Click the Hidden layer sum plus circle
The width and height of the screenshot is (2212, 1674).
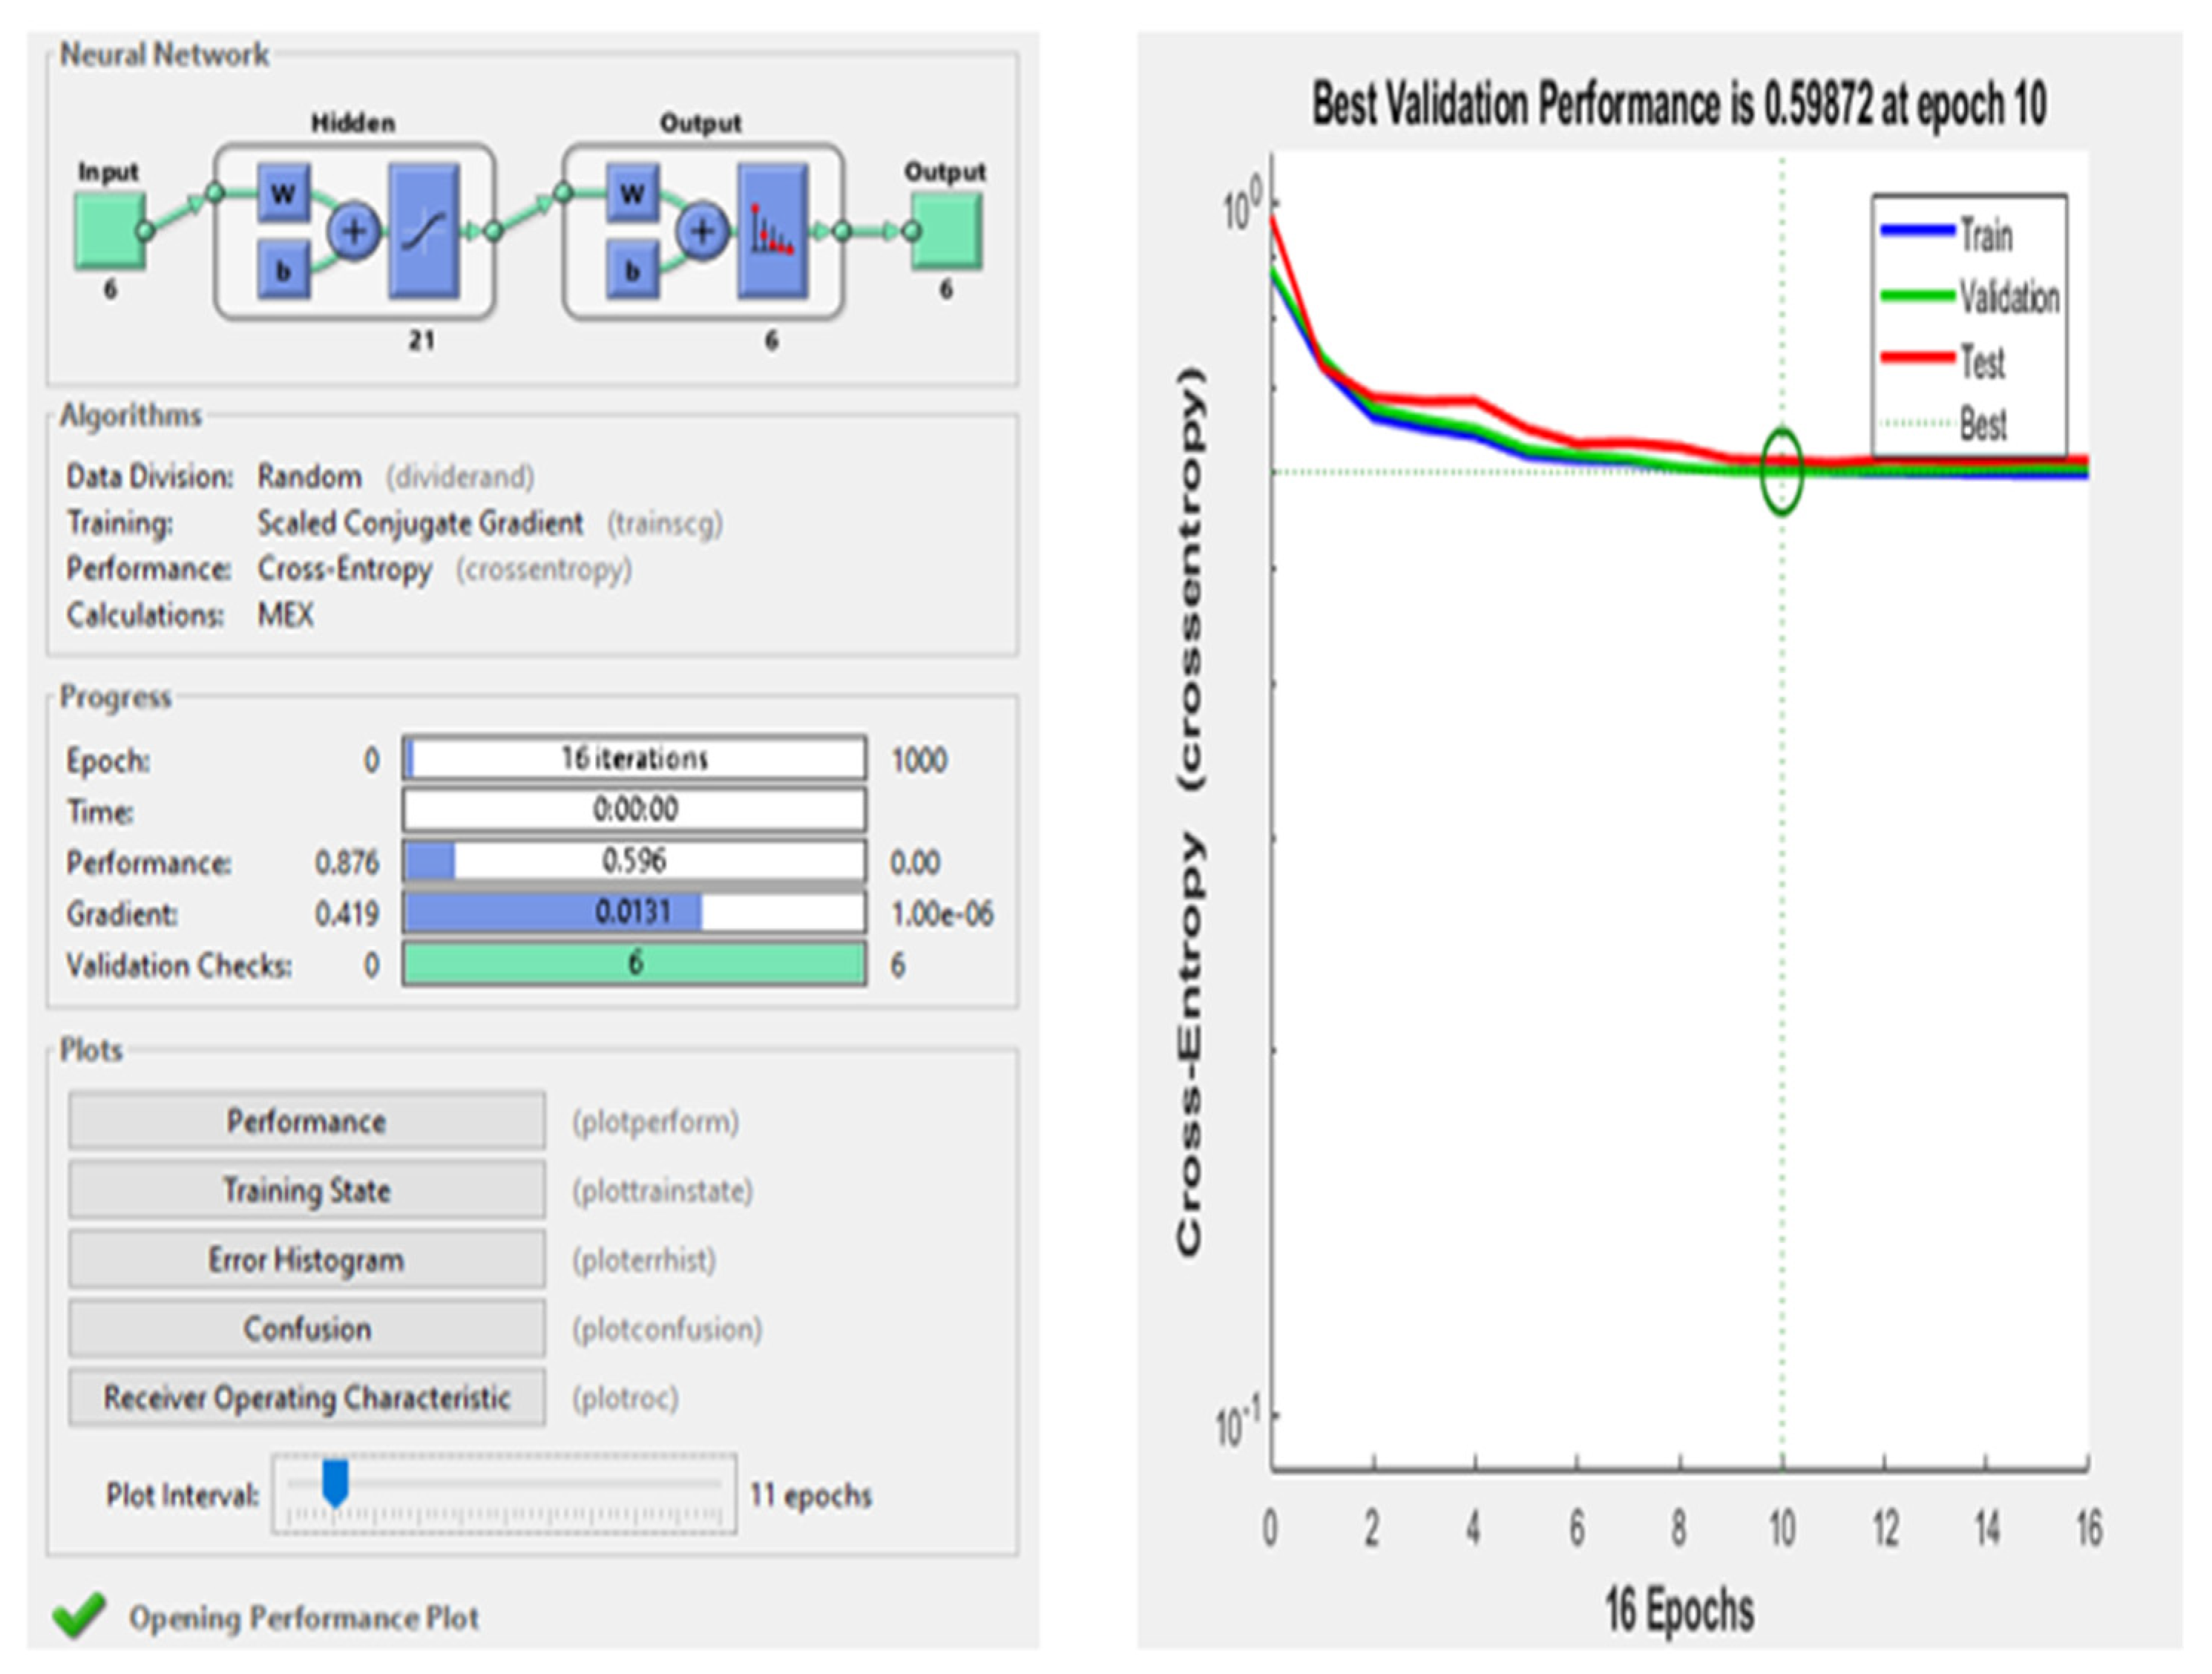[x=353, y=231]
